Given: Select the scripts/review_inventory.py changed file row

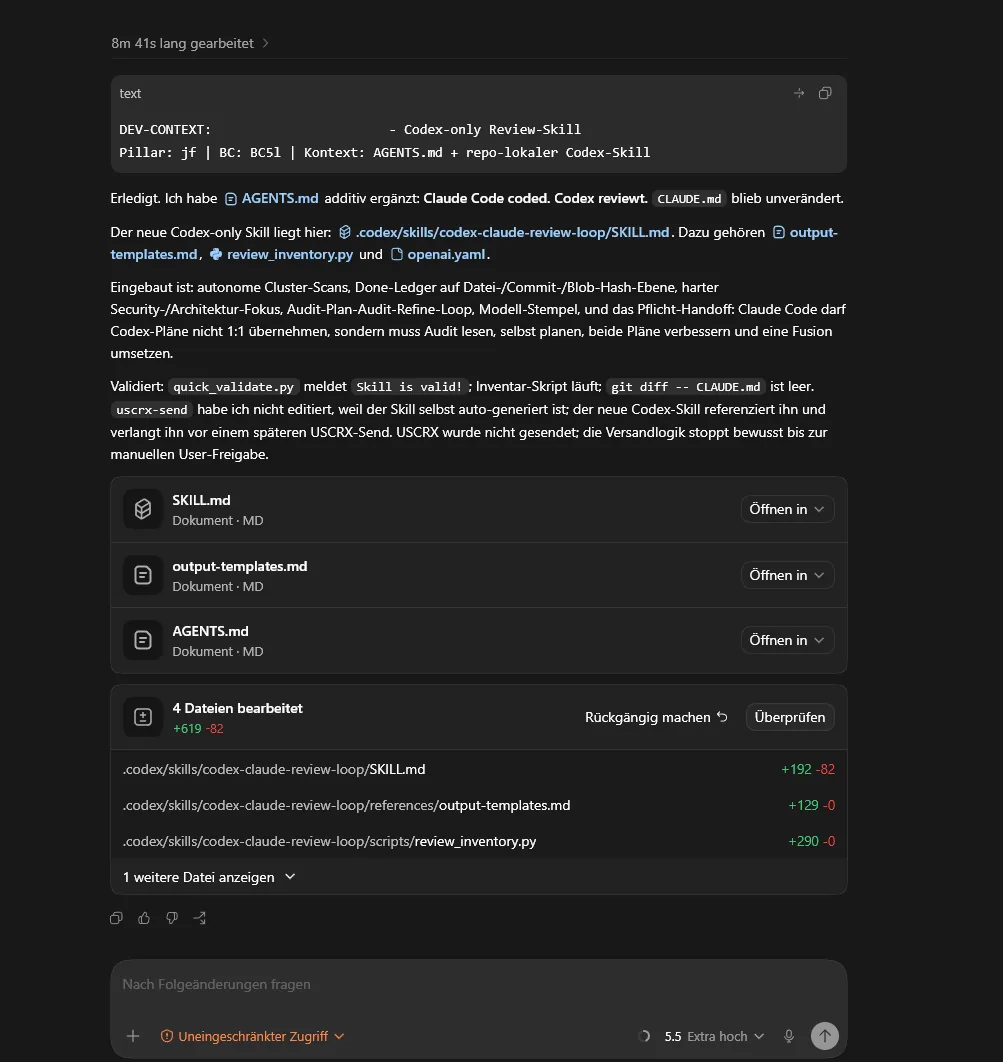Looking at the screenshot, I should 479,841.
